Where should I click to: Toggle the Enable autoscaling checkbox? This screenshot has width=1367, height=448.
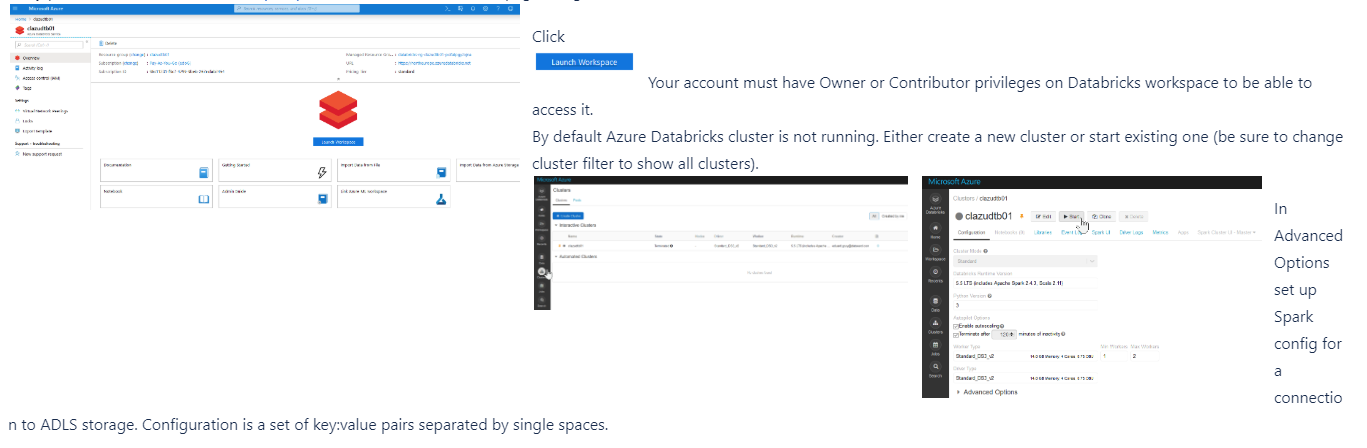point(955,326)
